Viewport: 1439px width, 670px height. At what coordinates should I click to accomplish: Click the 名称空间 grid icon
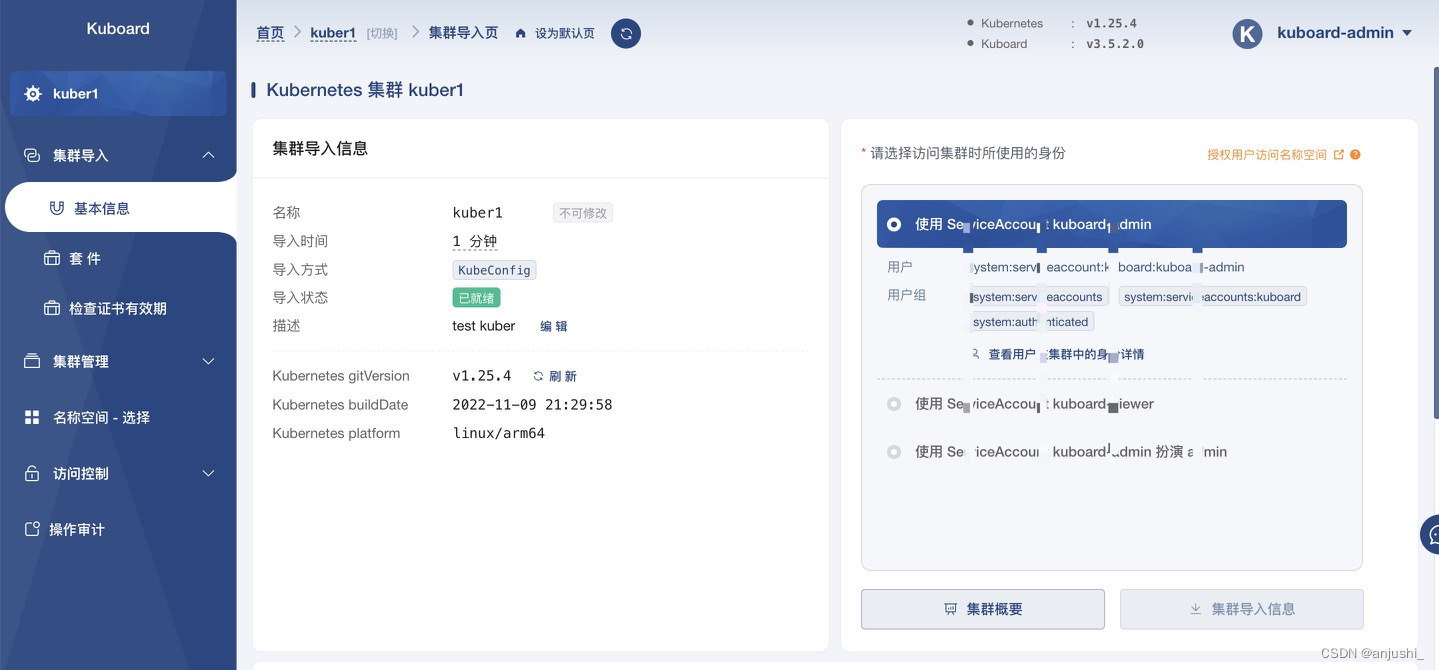click(x=32, y=417)
